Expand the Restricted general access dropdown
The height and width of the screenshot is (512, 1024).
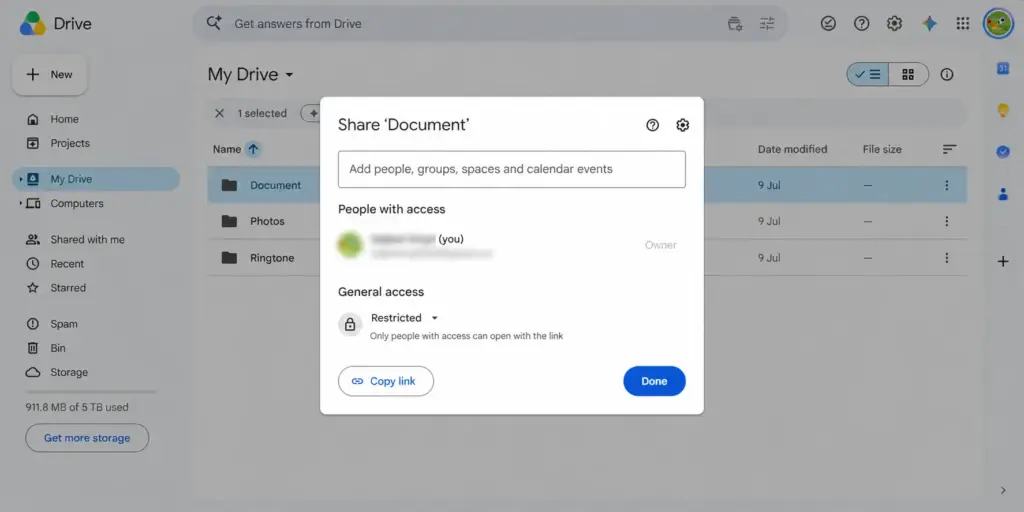click(x=405, y=318)
